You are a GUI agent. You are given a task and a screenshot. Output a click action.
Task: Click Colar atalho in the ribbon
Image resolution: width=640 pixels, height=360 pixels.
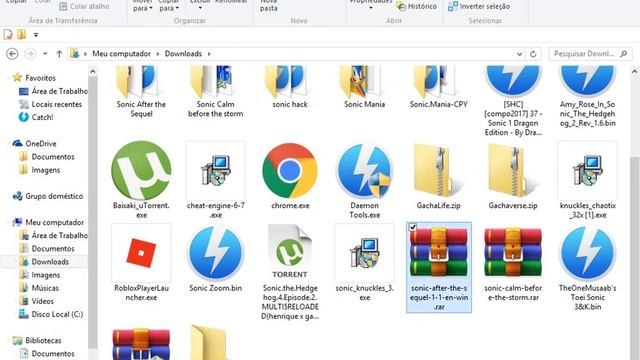[x=84, y=7]
